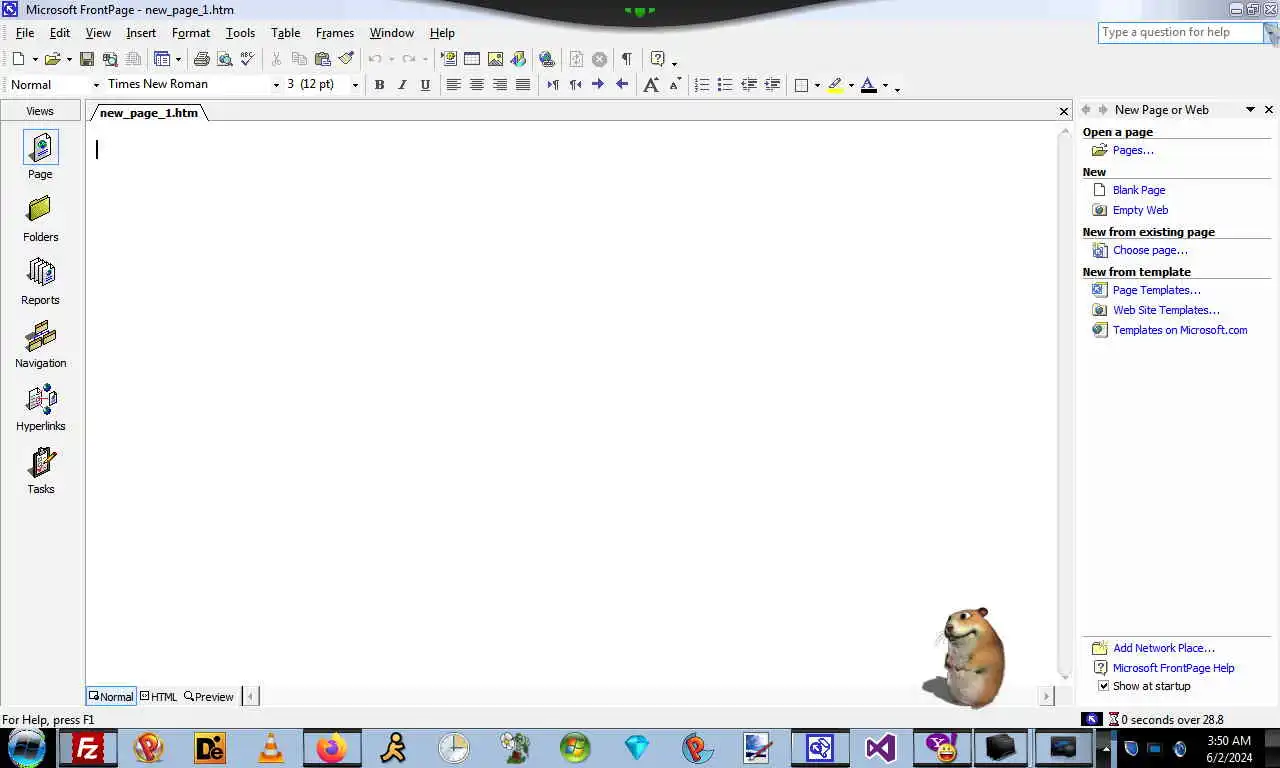The height and width of the screenshot is (768, 1280).
Task: Open Preview in Browser from the toolbar
Action: pyautogui.click(x=225, y=59)
